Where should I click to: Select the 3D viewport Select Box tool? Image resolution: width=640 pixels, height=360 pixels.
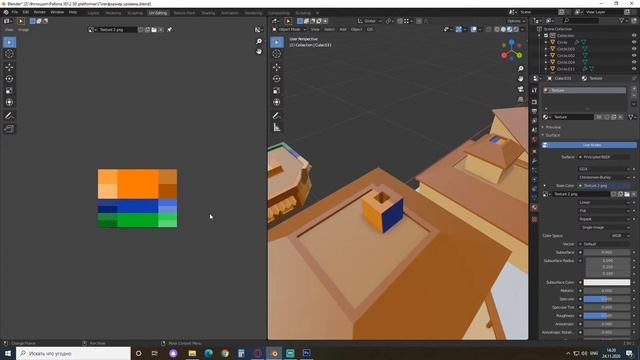click(277, 42)
